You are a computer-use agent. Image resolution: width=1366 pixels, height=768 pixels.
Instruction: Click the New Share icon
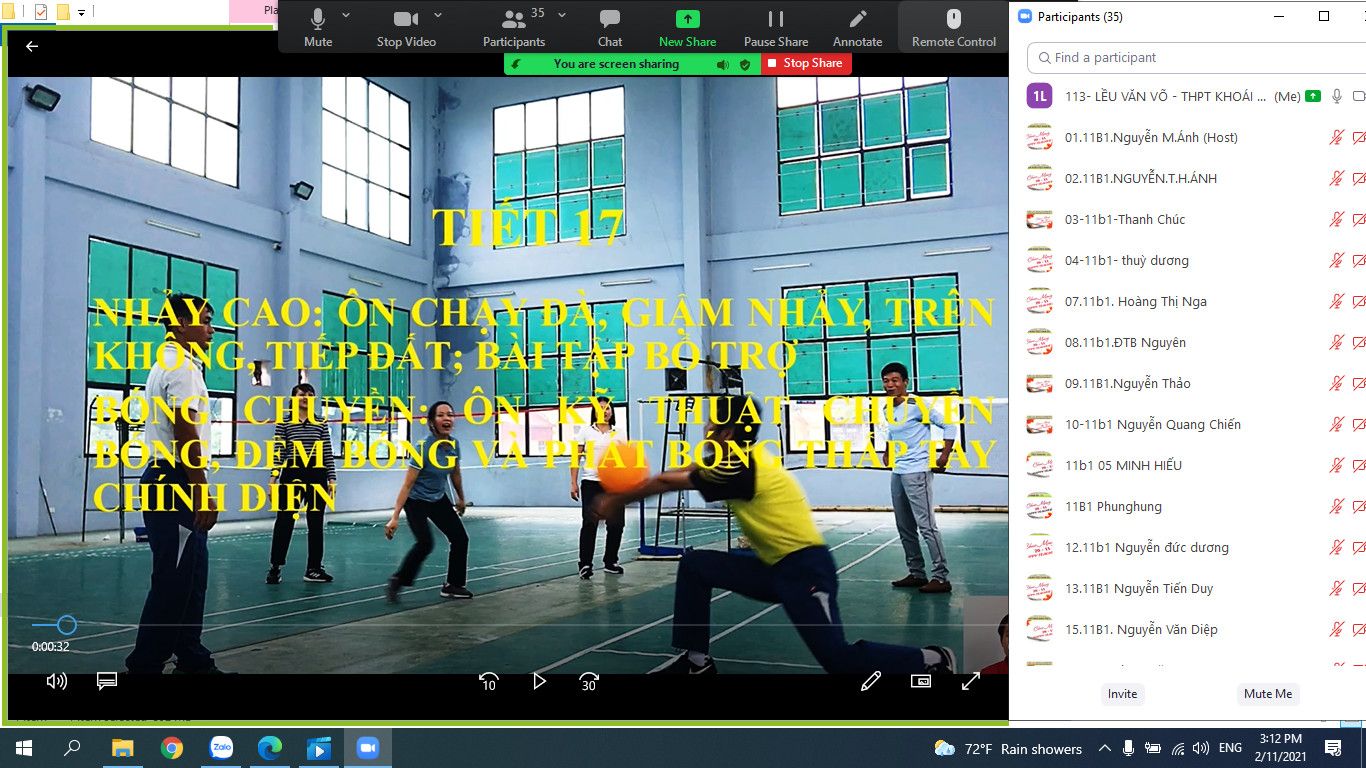point(687,20)
